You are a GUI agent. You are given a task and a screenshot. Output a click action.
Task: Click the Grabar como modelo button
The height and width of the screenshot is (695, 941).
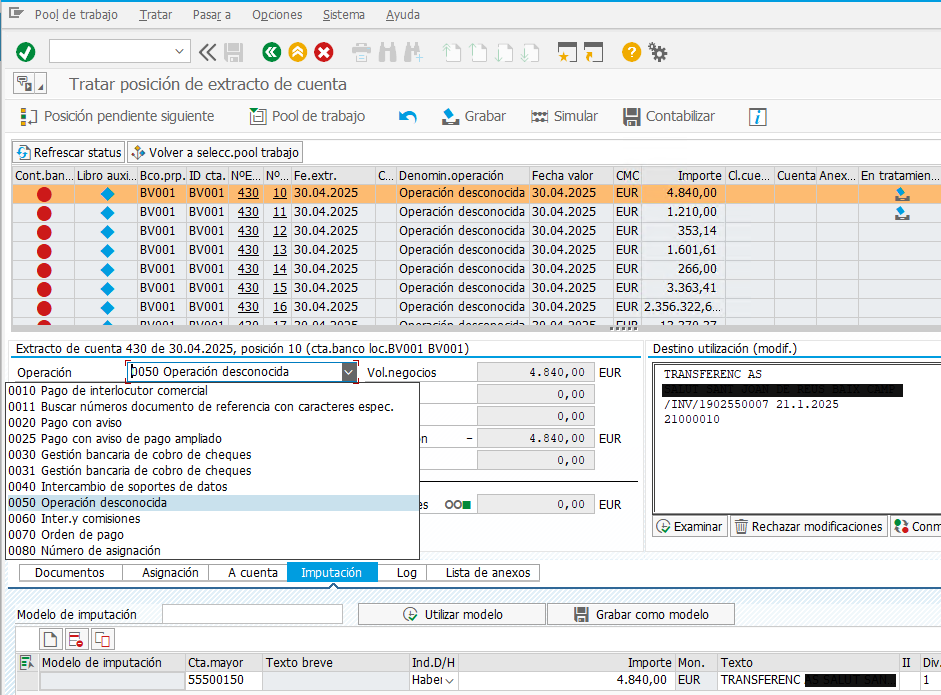click(641, 615)
